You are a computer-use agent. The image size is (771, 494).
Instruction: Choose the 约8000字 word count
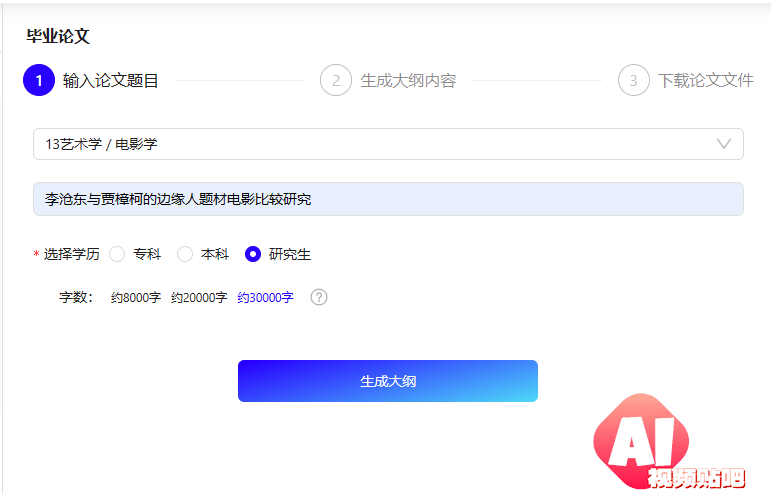[x=136, y=297]
